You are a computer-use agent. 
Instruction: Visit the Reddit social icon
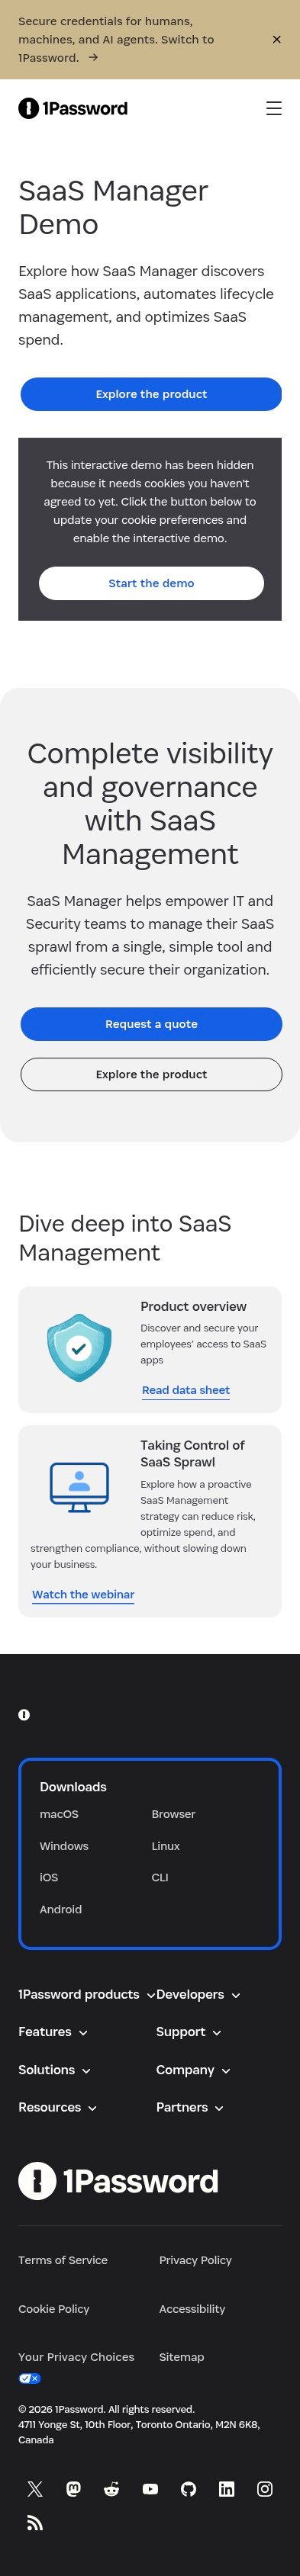[x=112, y=2489]
